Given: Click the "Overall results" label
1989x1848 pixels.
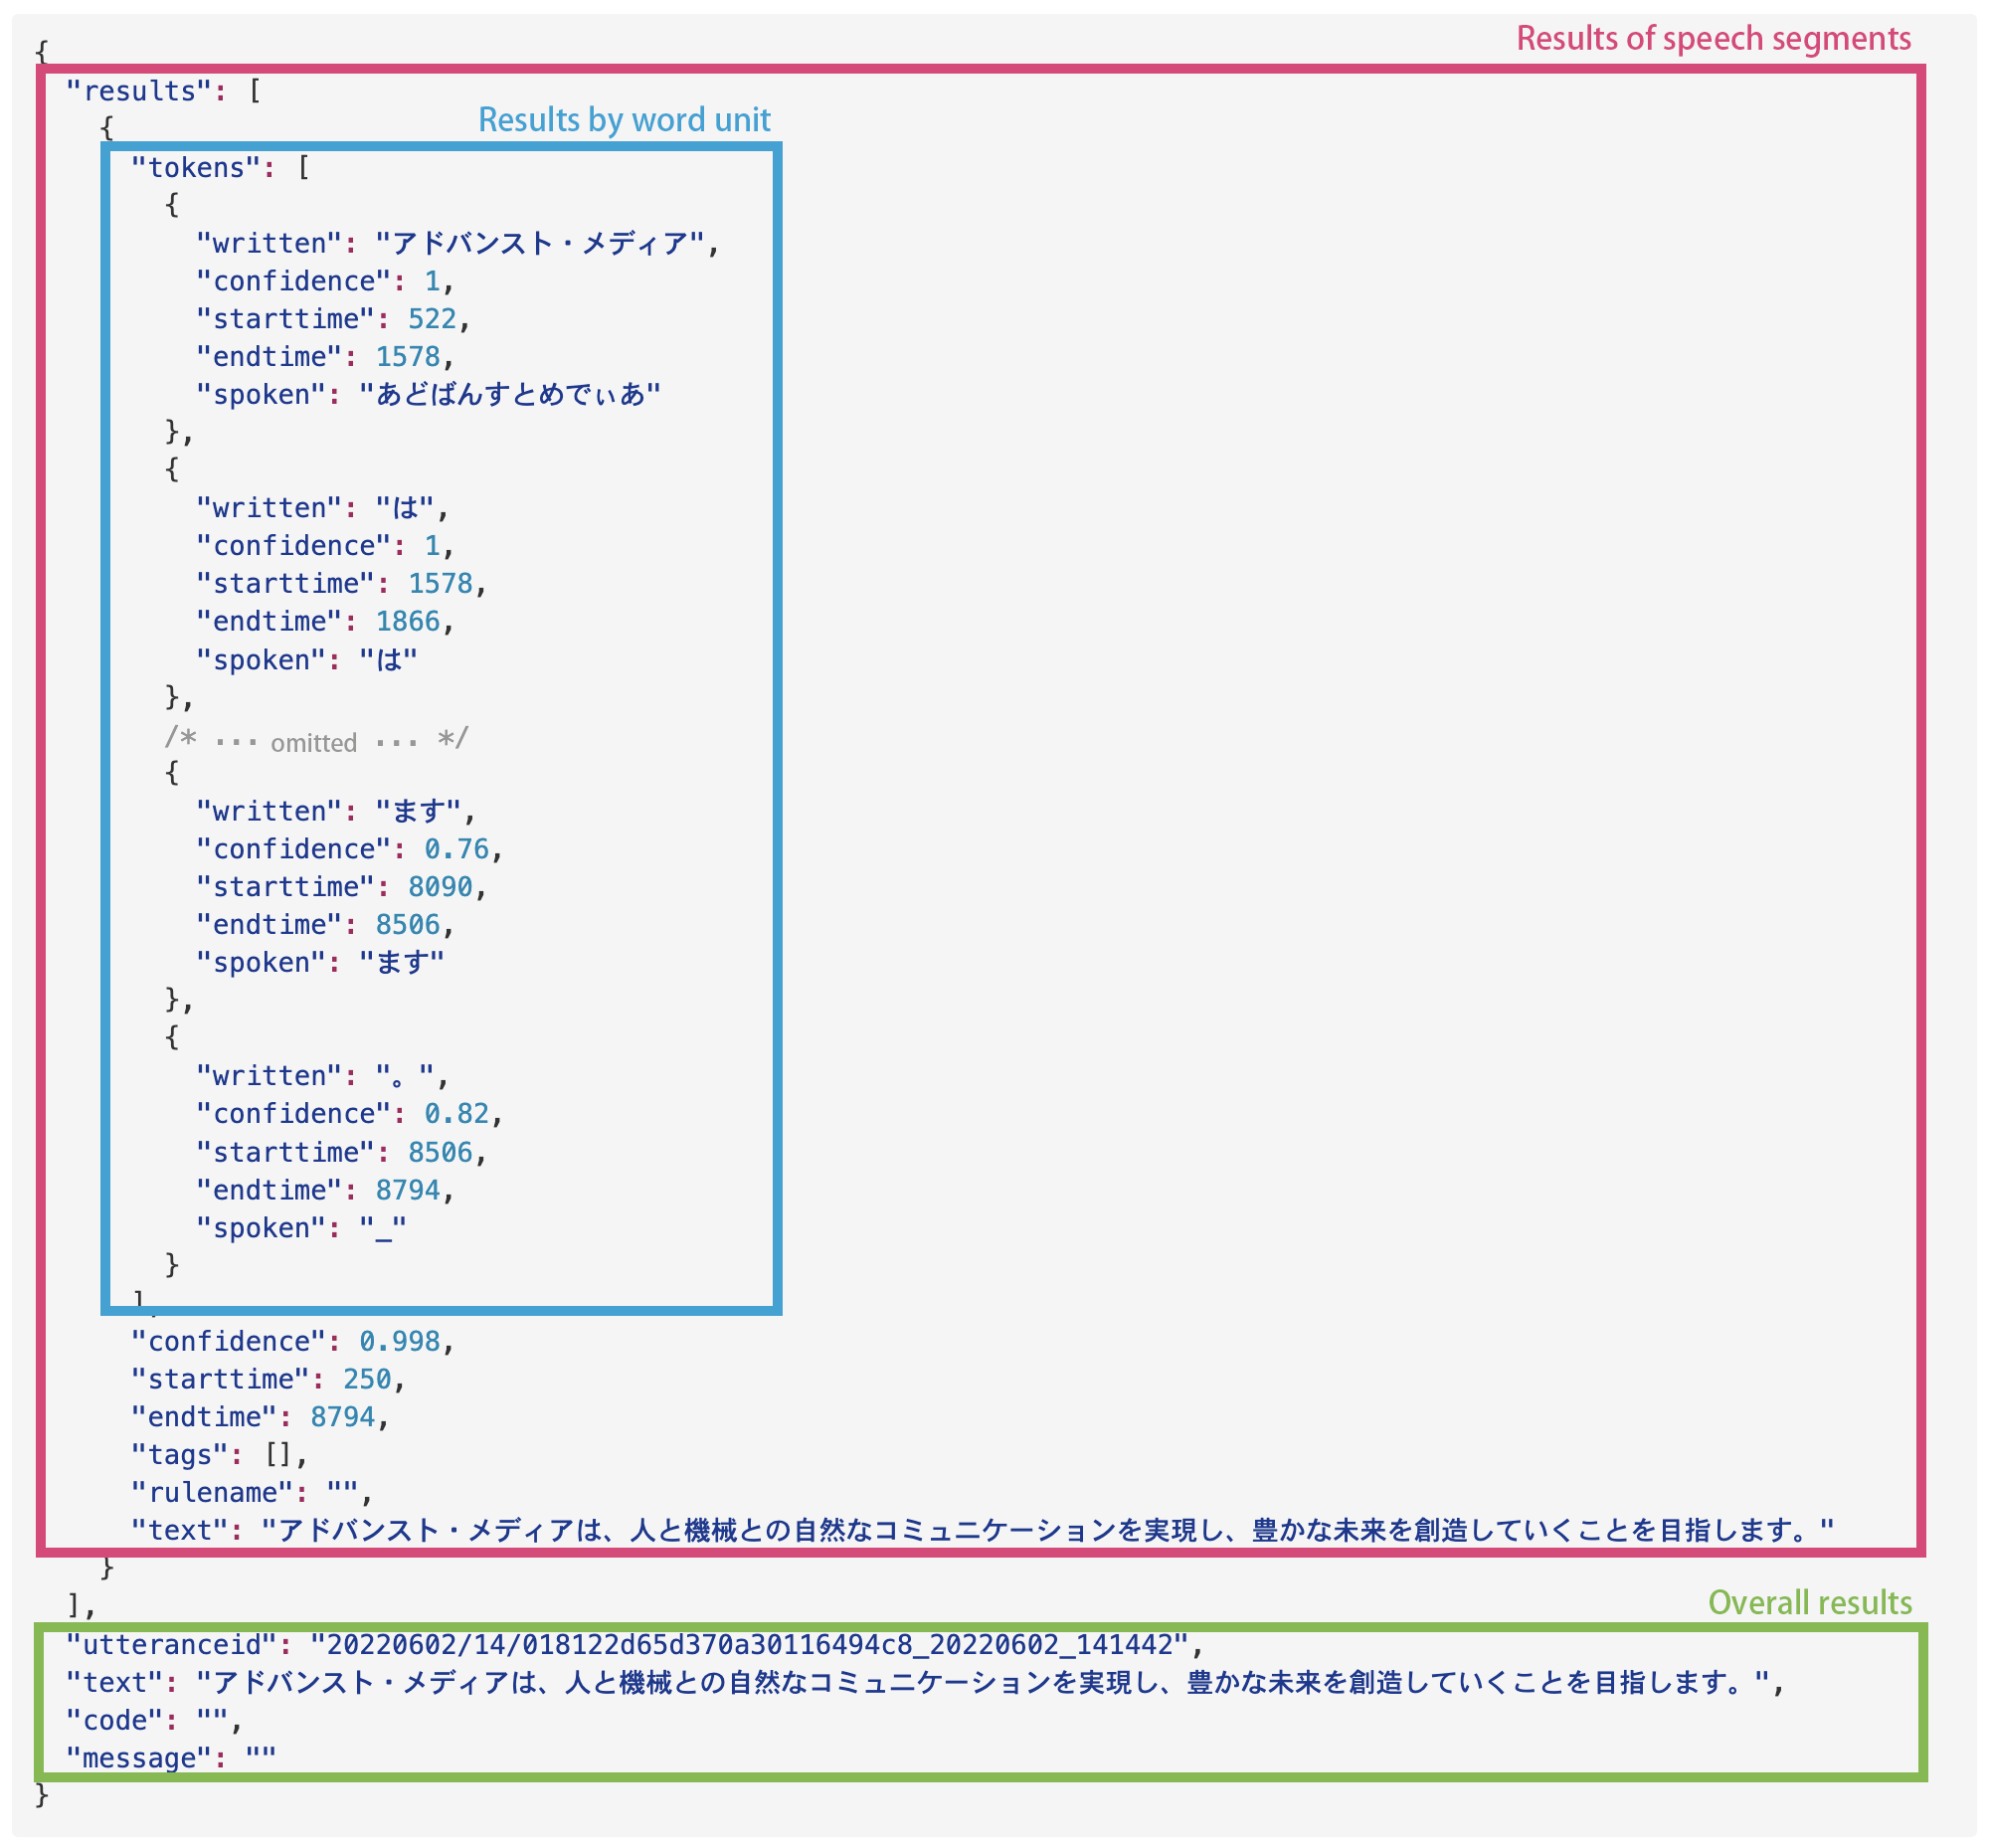Looking at the screenshot, I should (x=1810, y=1601).
